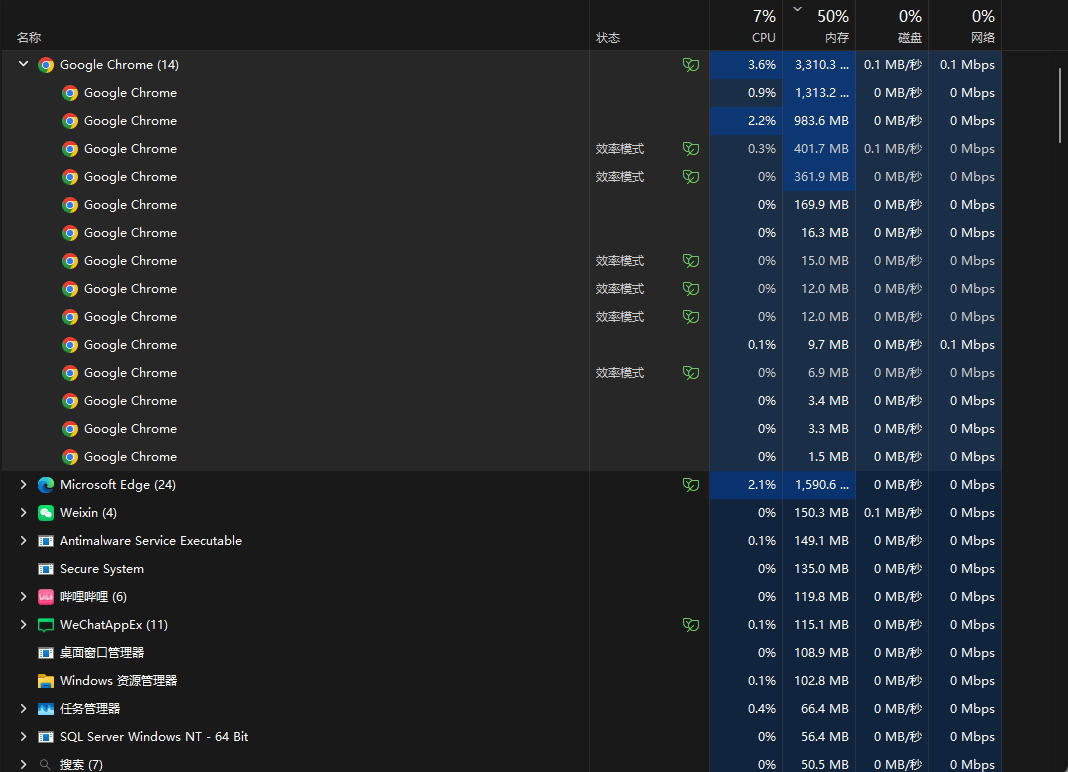Click the Secure System icon
Screen dimensions: 1068x772
[x=46, y=569]
